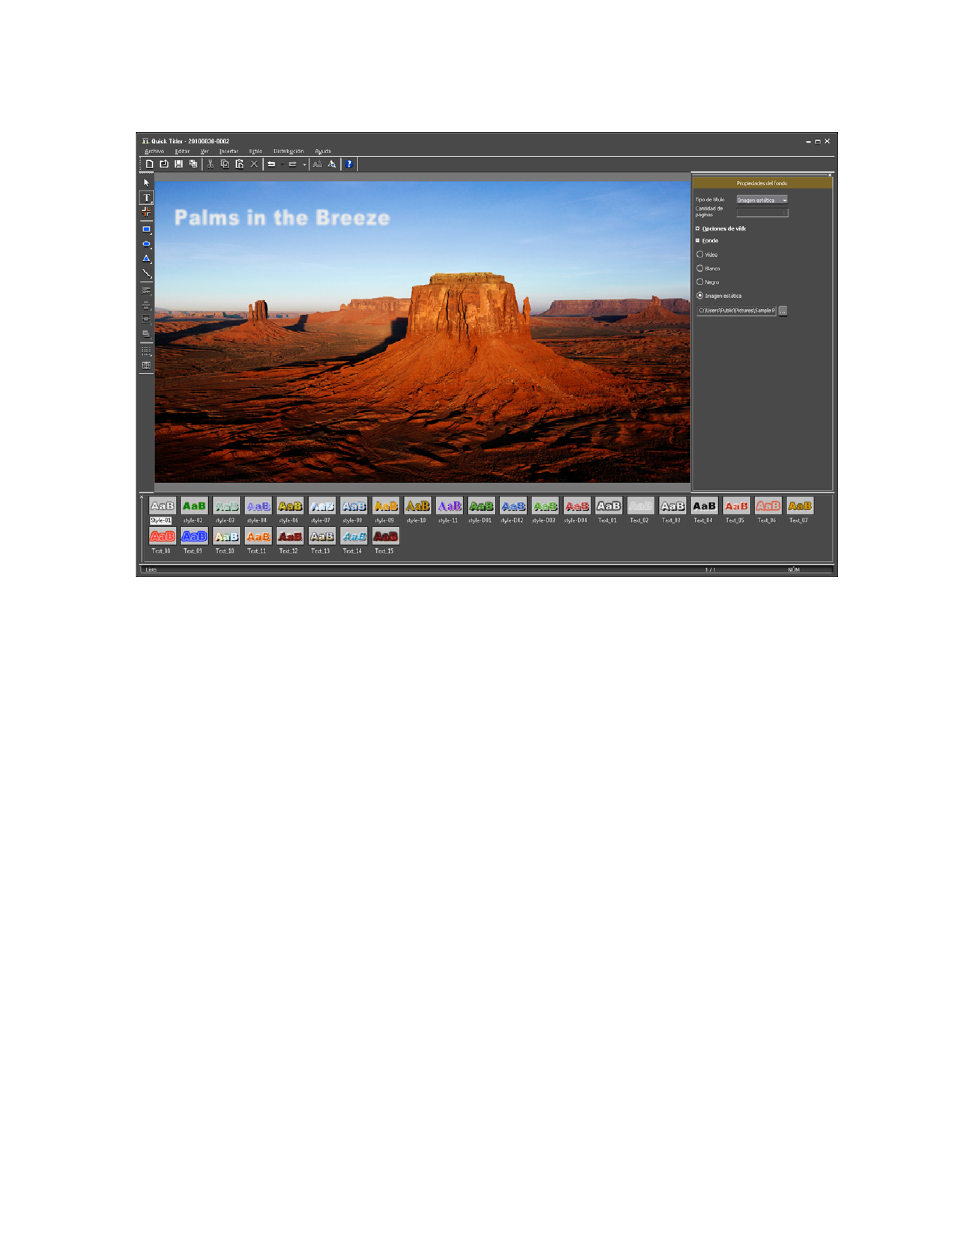Viewport: 954px width, 1235px height.
Task: Click the second alignment icon in left toolbar
Action: pos(146,305)
